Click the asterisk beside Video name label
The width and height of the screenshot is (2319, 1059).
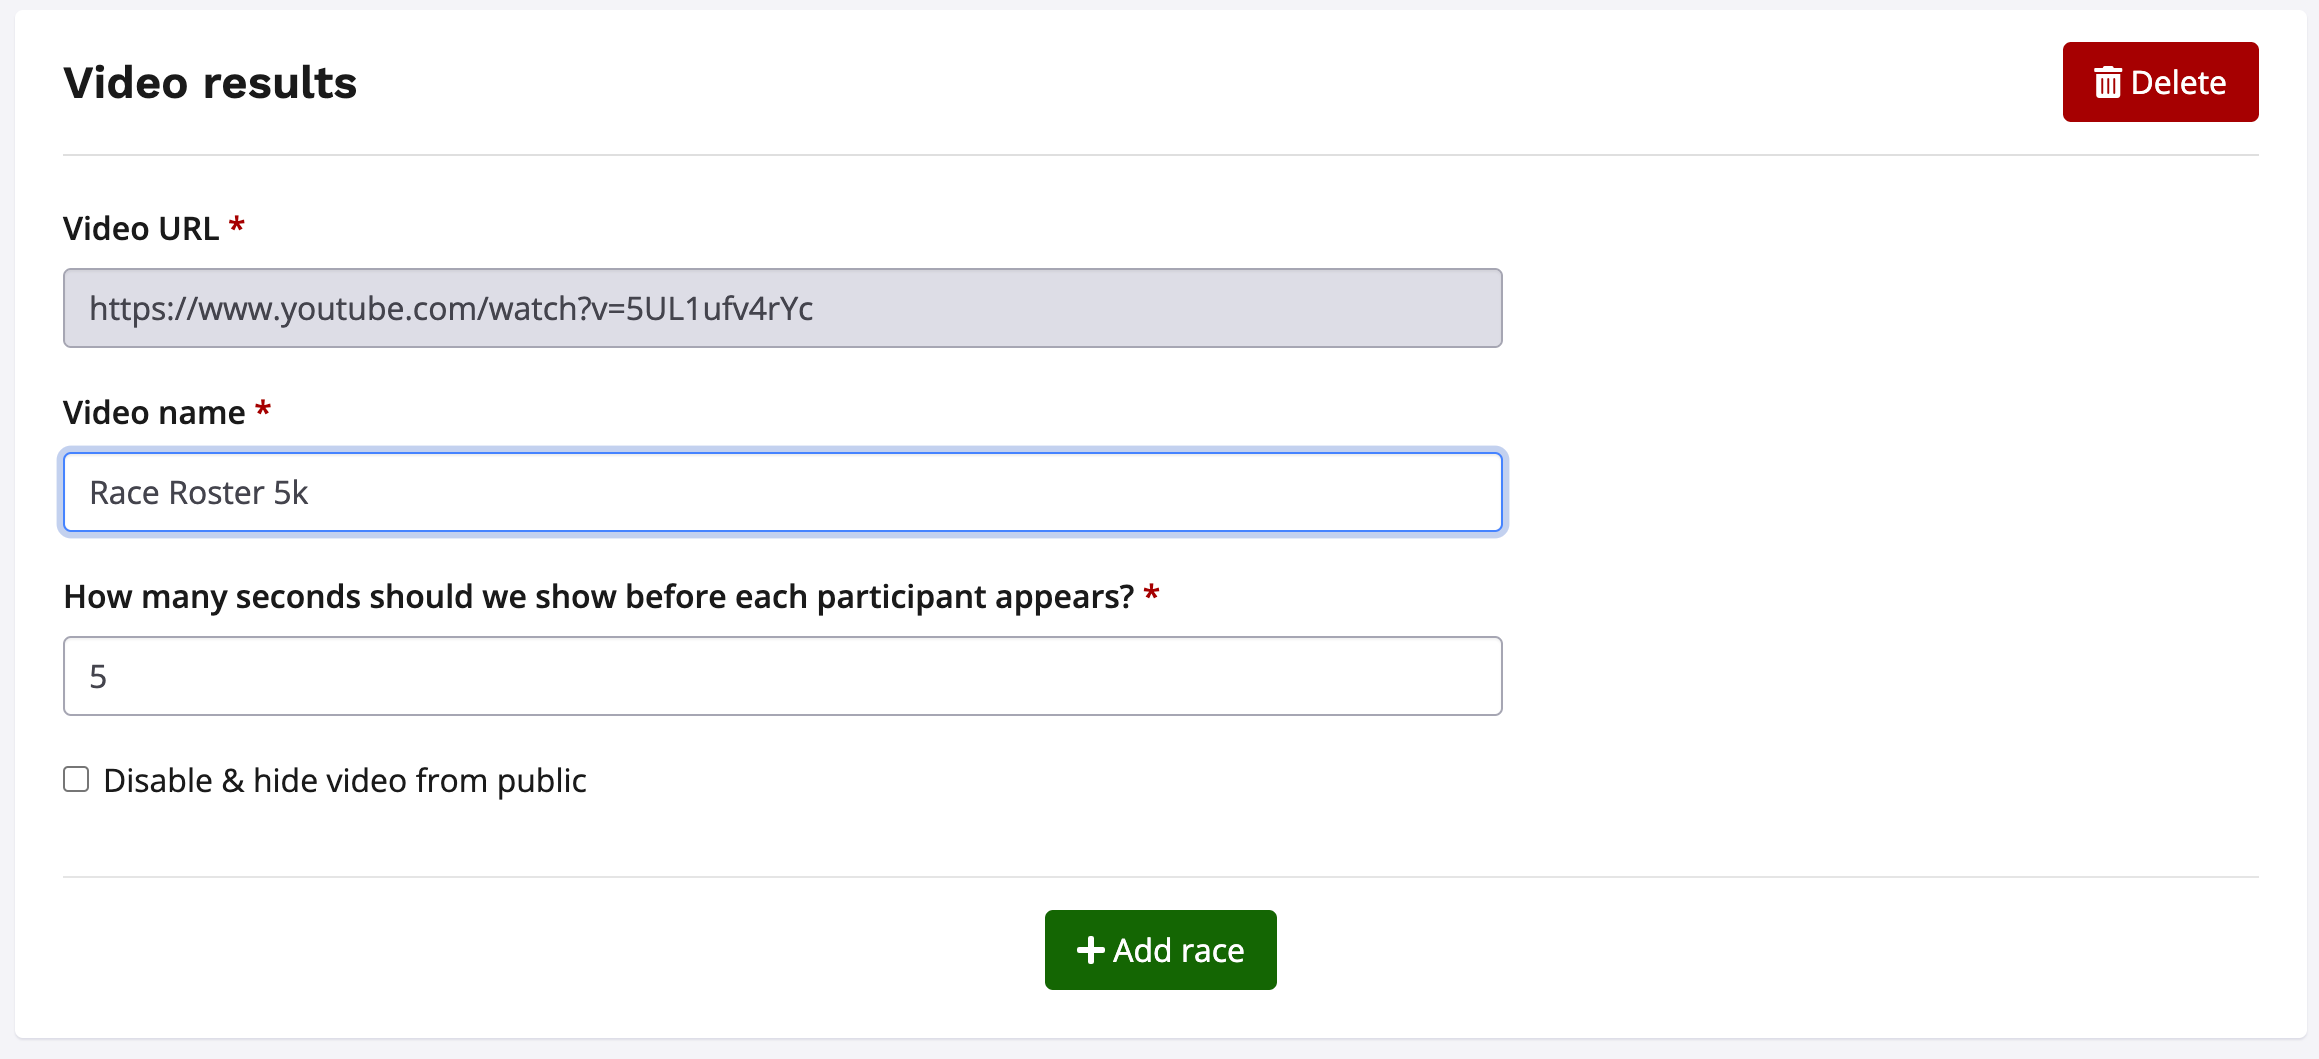tap(262, 409)
